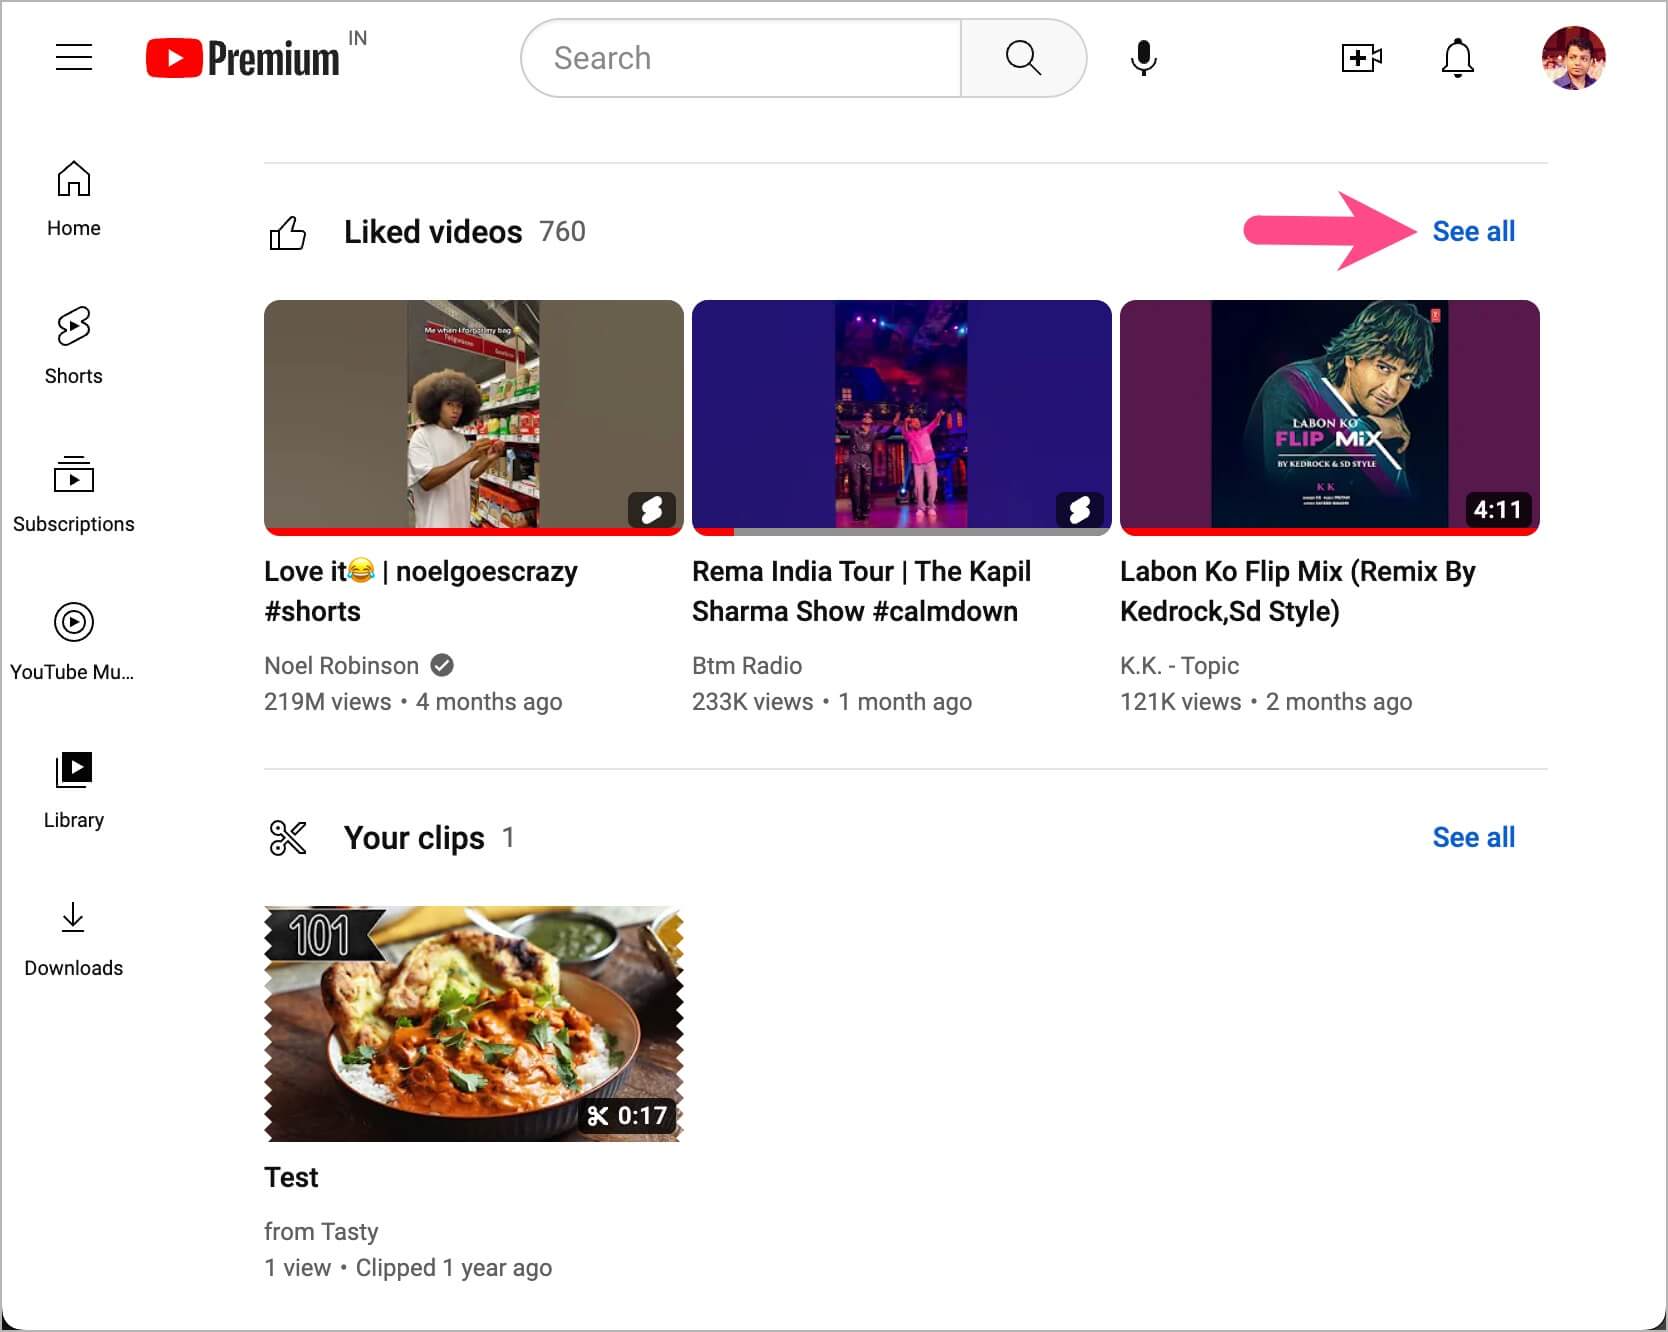Open the hamburger guide menu

tap(74, 57)
